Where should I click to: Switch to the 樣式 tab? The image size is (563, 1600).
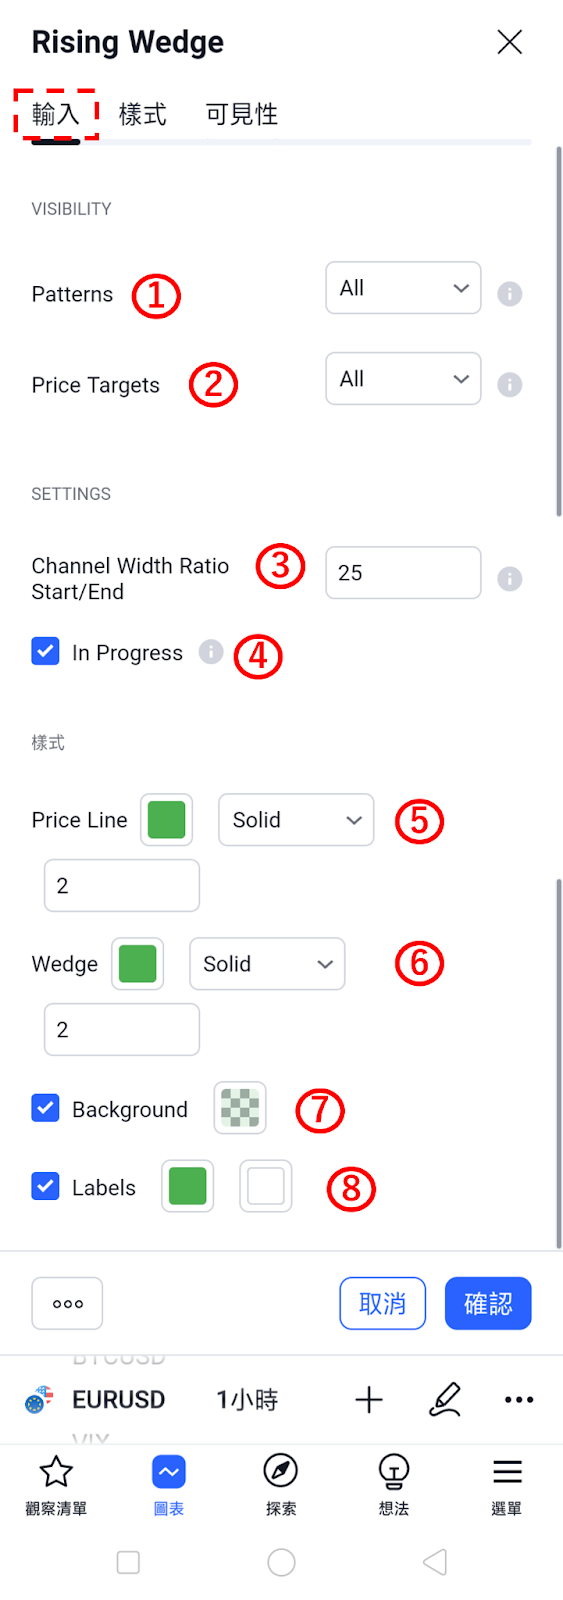click(142, 114)
